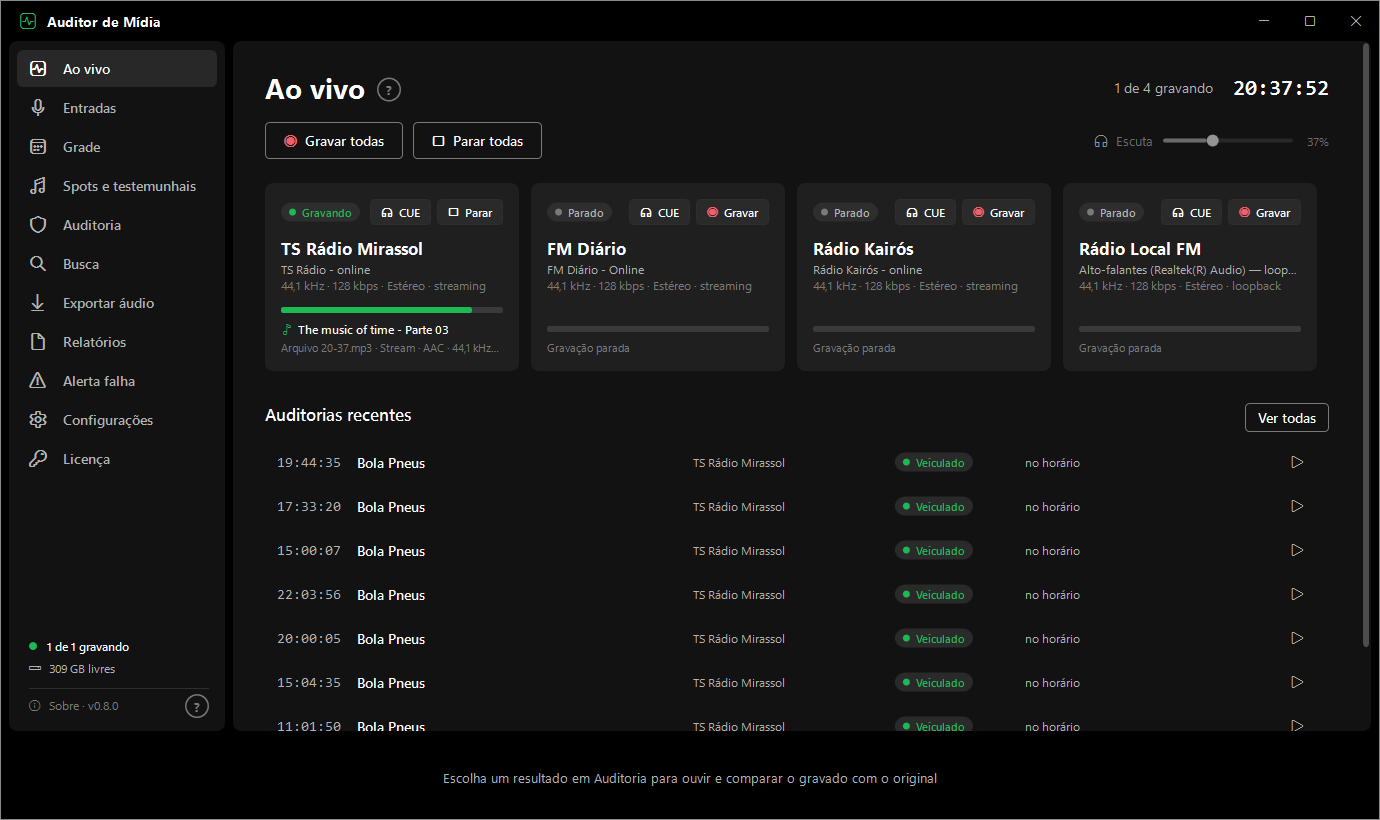
Task: Open Sobre v0.8.0 link
Action: 74,706
